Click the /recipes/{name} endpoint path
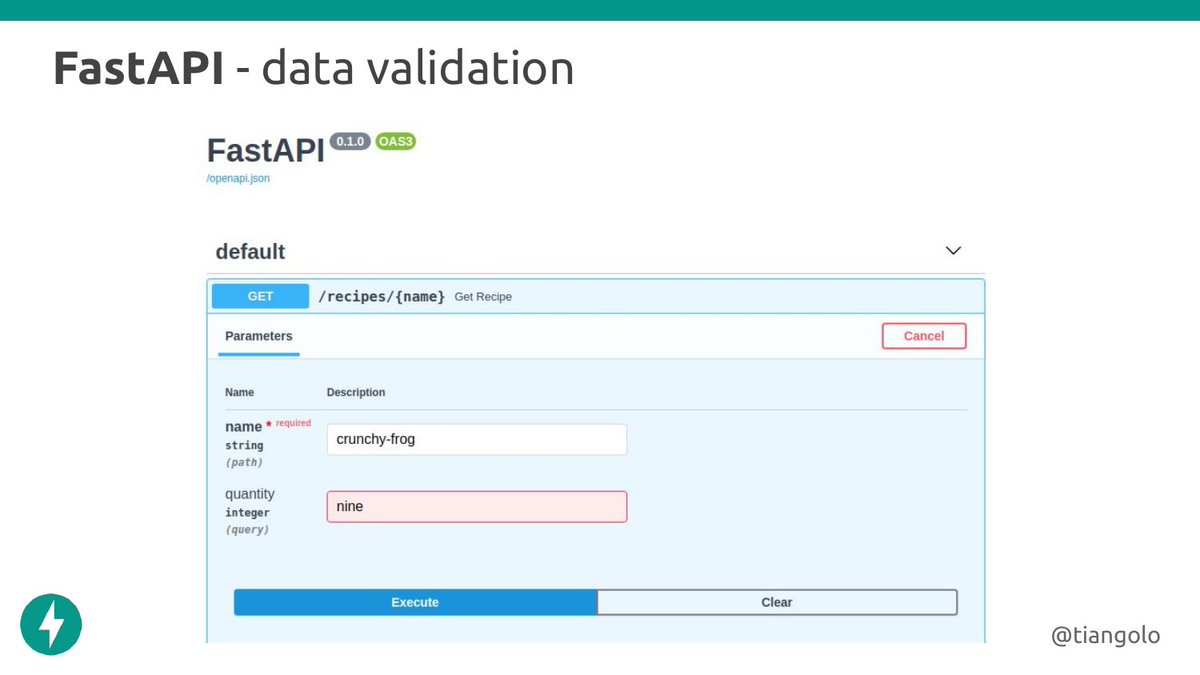The image size is (1200, 675). (381, 297)
